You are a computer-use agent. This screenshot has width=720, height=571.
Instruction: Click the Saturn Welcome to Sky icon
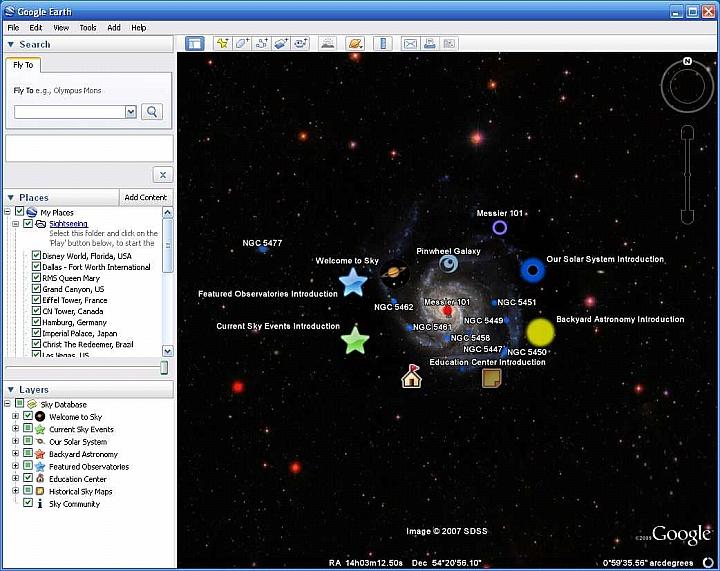[x=394, y=273]
